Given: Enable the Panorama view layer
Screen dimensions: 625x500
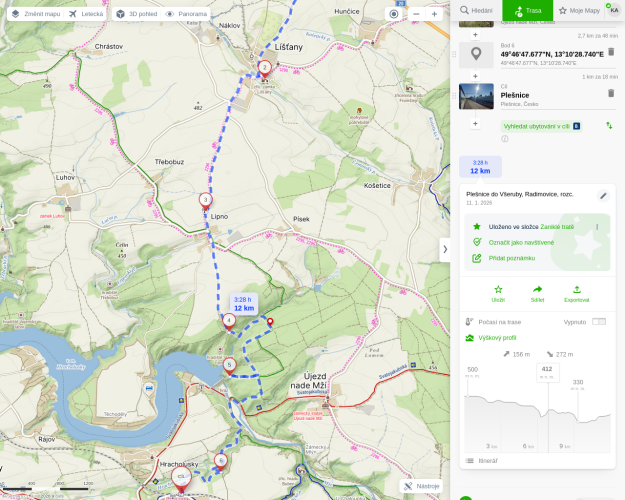Looking at the screenshot, I should click(187, 14).
